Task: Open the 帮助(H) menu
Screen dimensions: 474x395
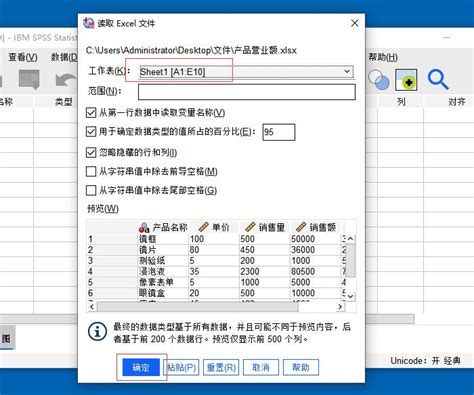Action: click(383, 57)
